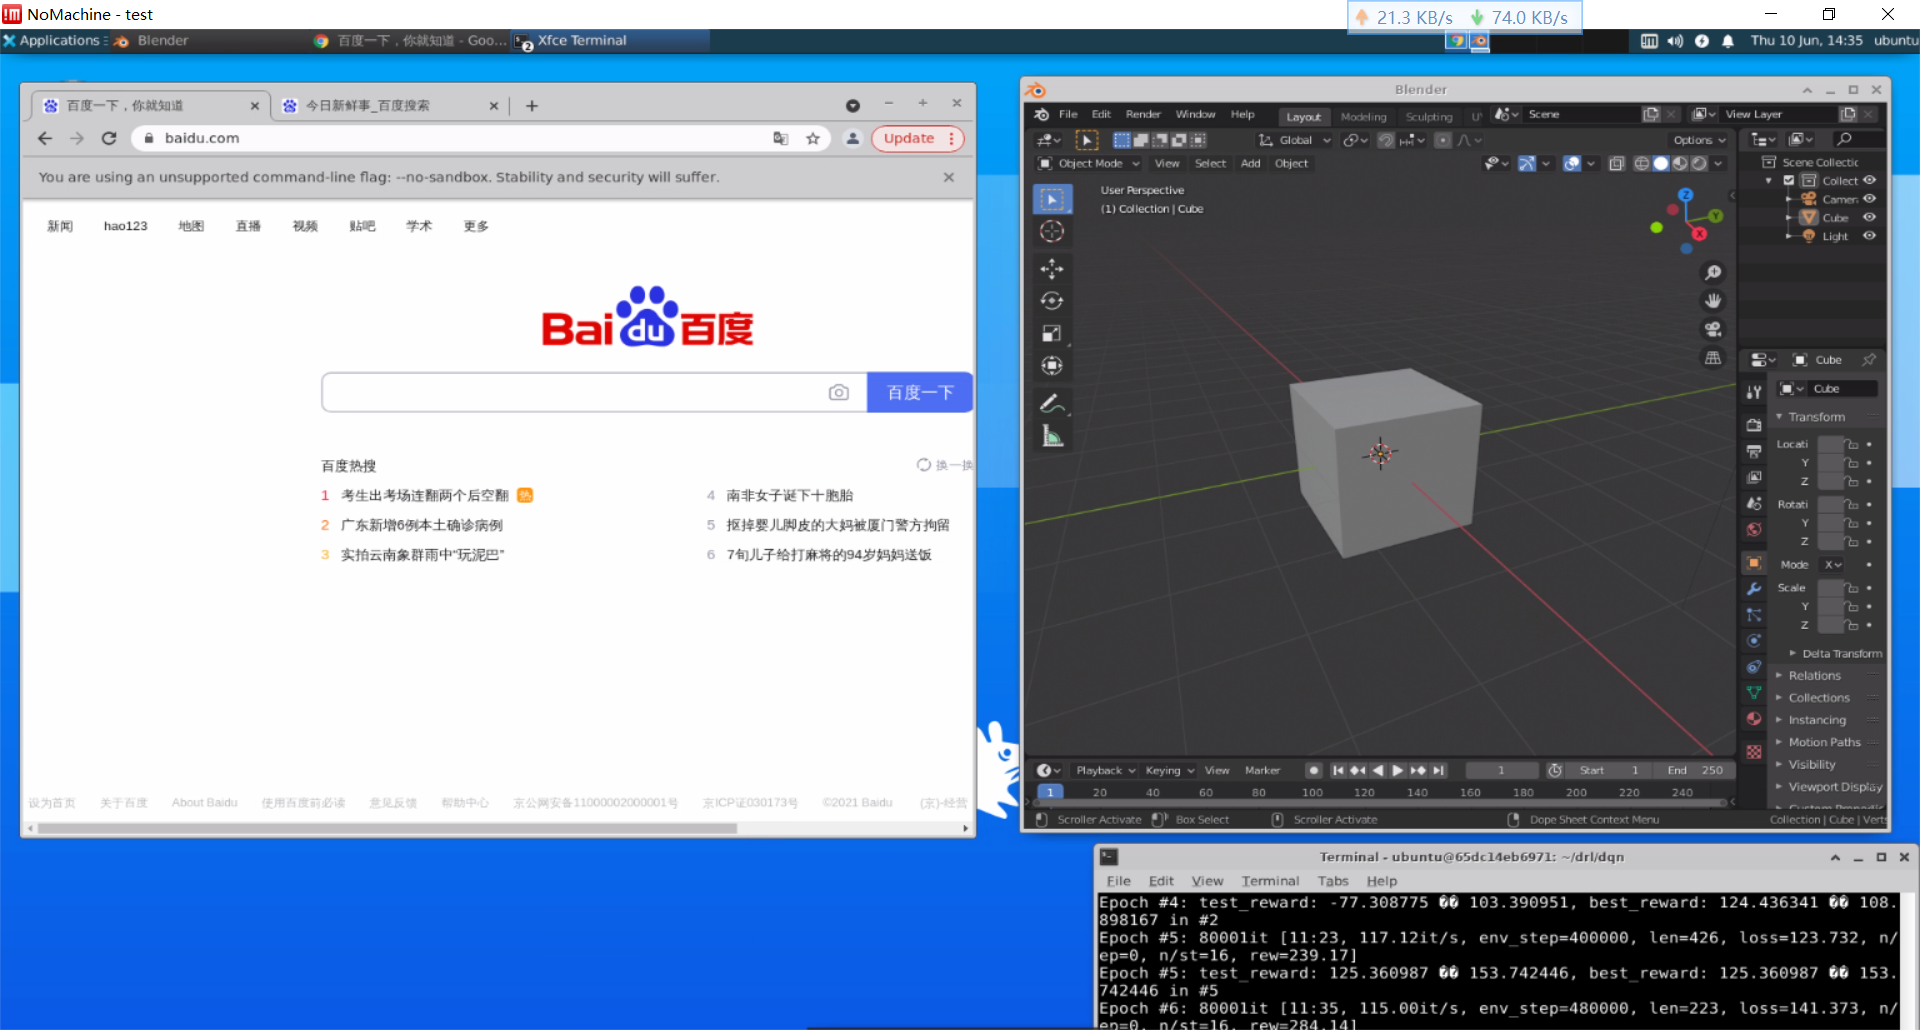Open Modifier properties wrench icon
Viewport: 1920px width, 1030px height.
point(1754,589)
